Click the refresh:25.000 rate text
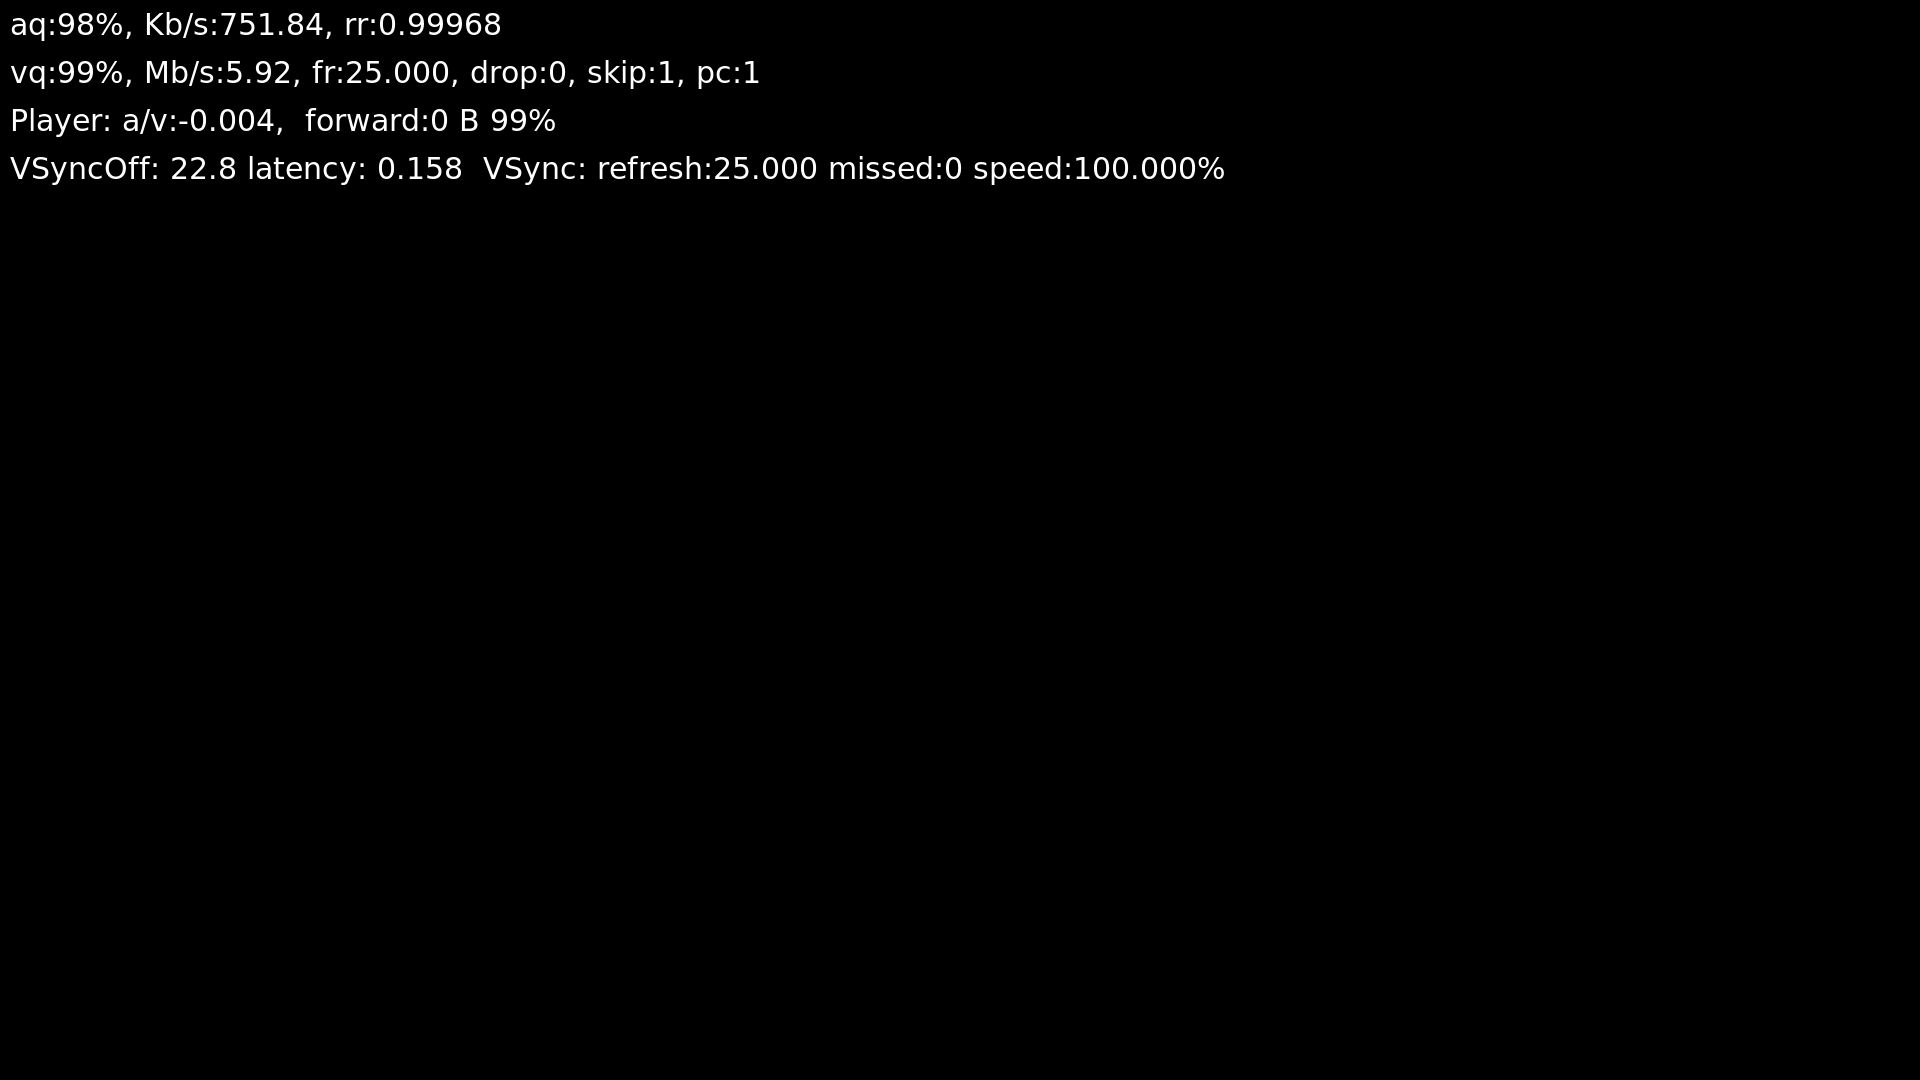The height and width of the screenshot is (1080, 1920). pos(707,169)
